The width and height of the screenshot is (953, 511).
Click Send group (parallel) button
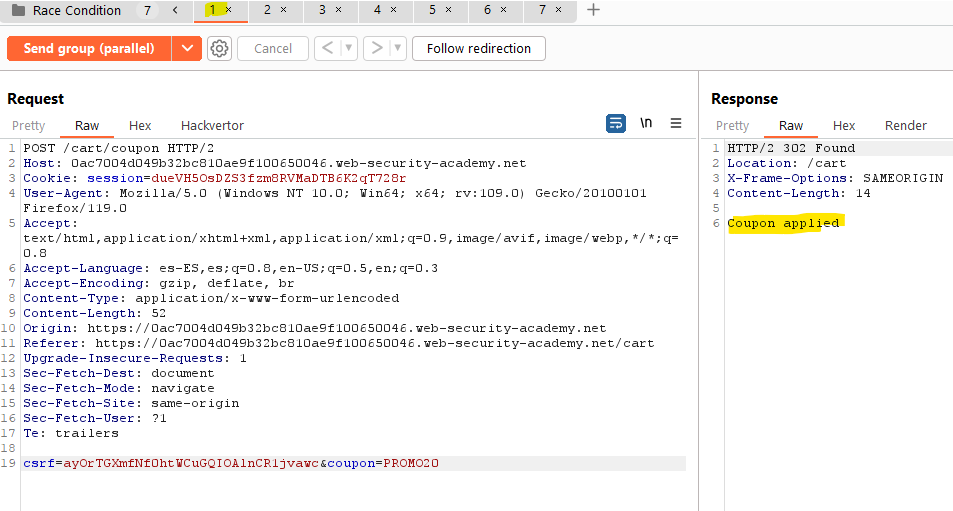(x=89, y=49)
